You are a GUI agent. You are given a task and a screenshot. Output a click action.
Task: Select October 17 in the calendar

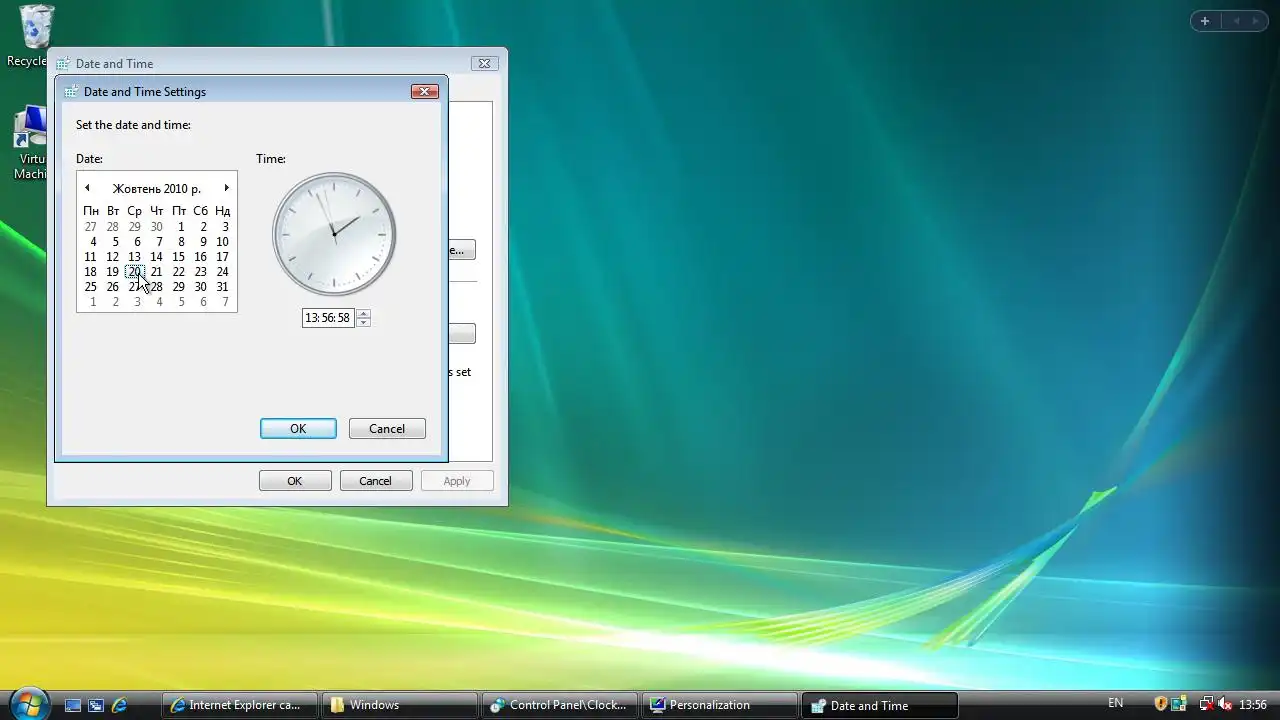point(223,257)
